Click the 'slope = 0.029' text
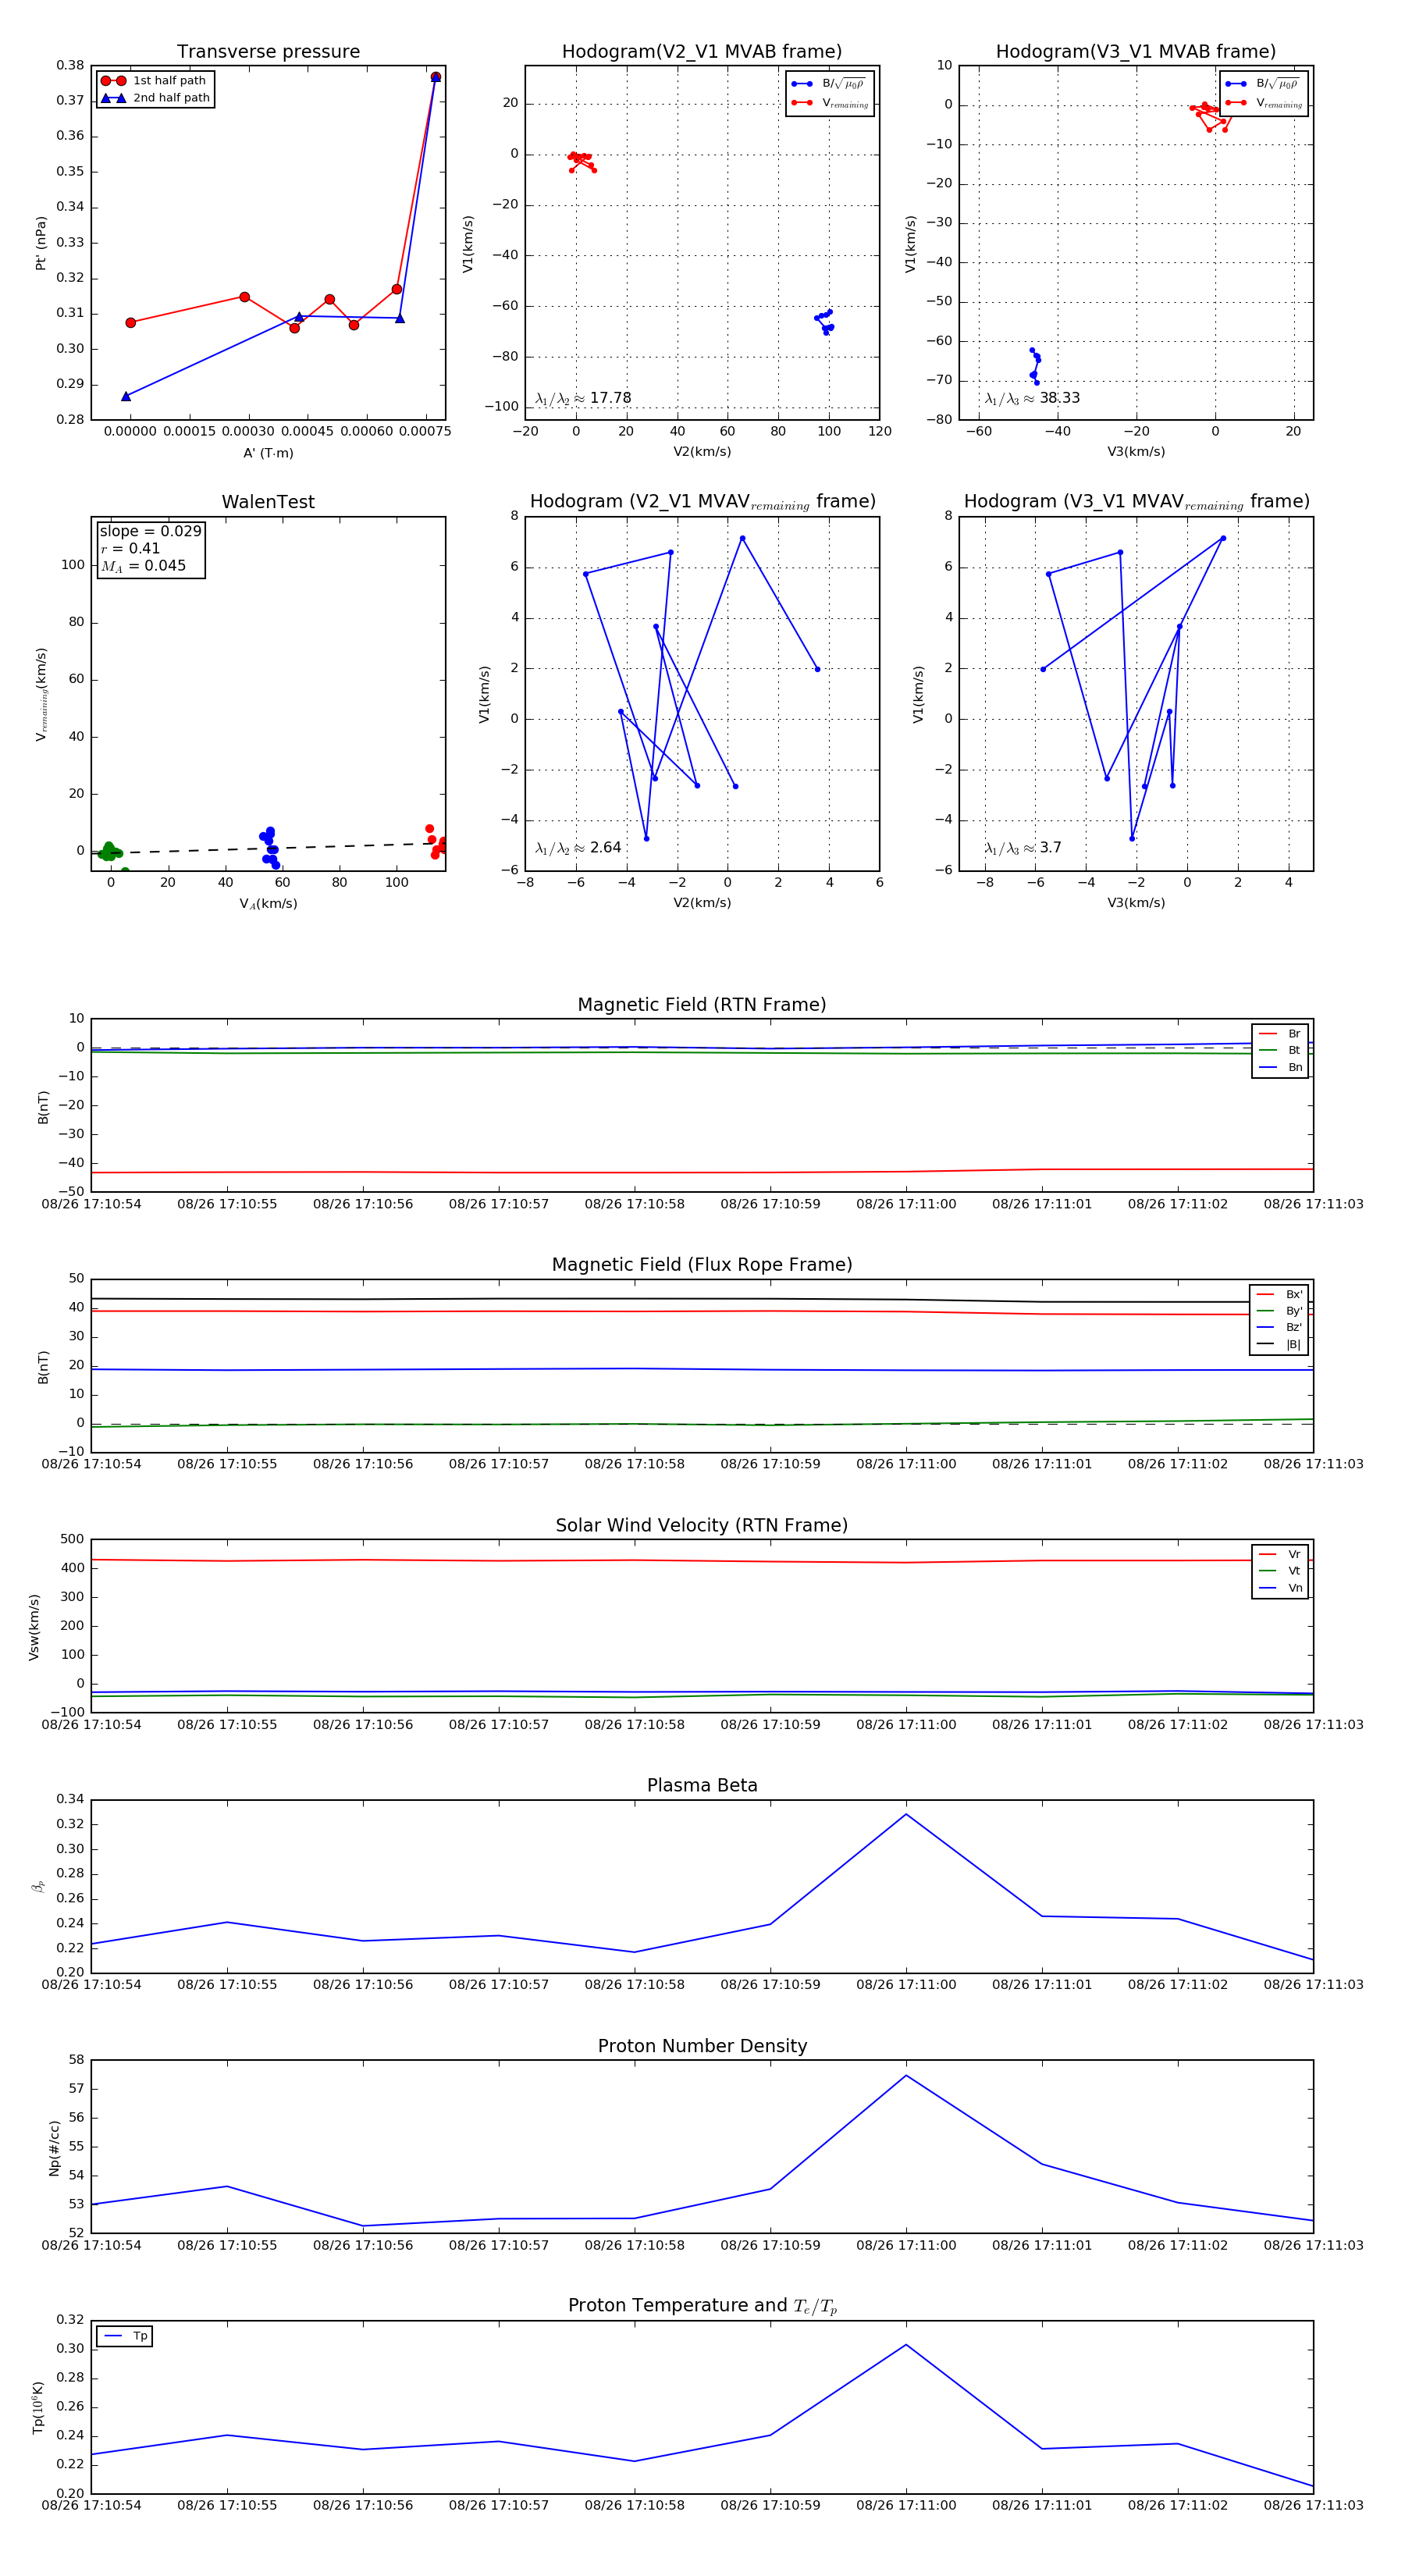1405x2576 pixels. [x=150, y=531]
